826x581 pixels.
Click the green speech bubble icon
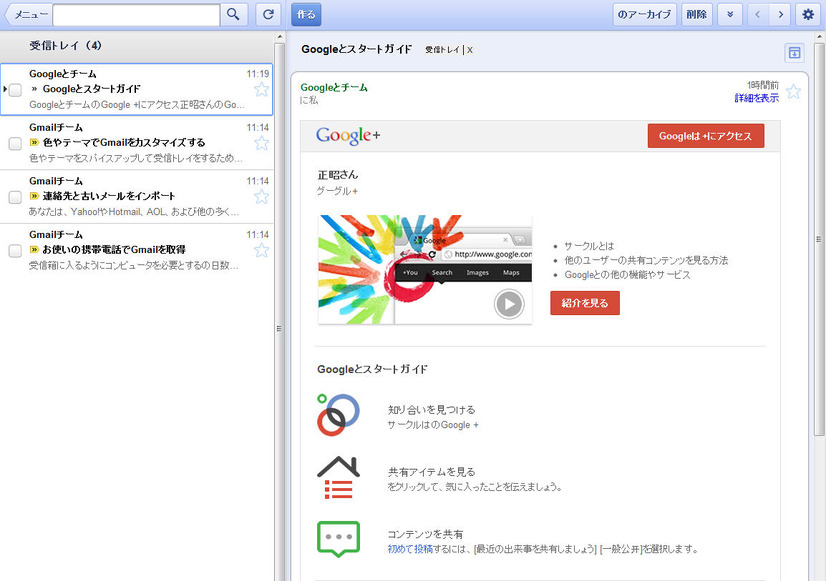tap(338, 539)
